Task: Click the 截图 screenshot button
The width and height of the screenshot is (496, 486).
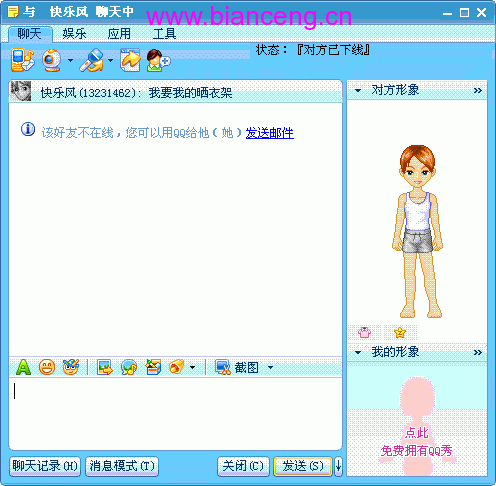Action: click(x=237, y=367)
